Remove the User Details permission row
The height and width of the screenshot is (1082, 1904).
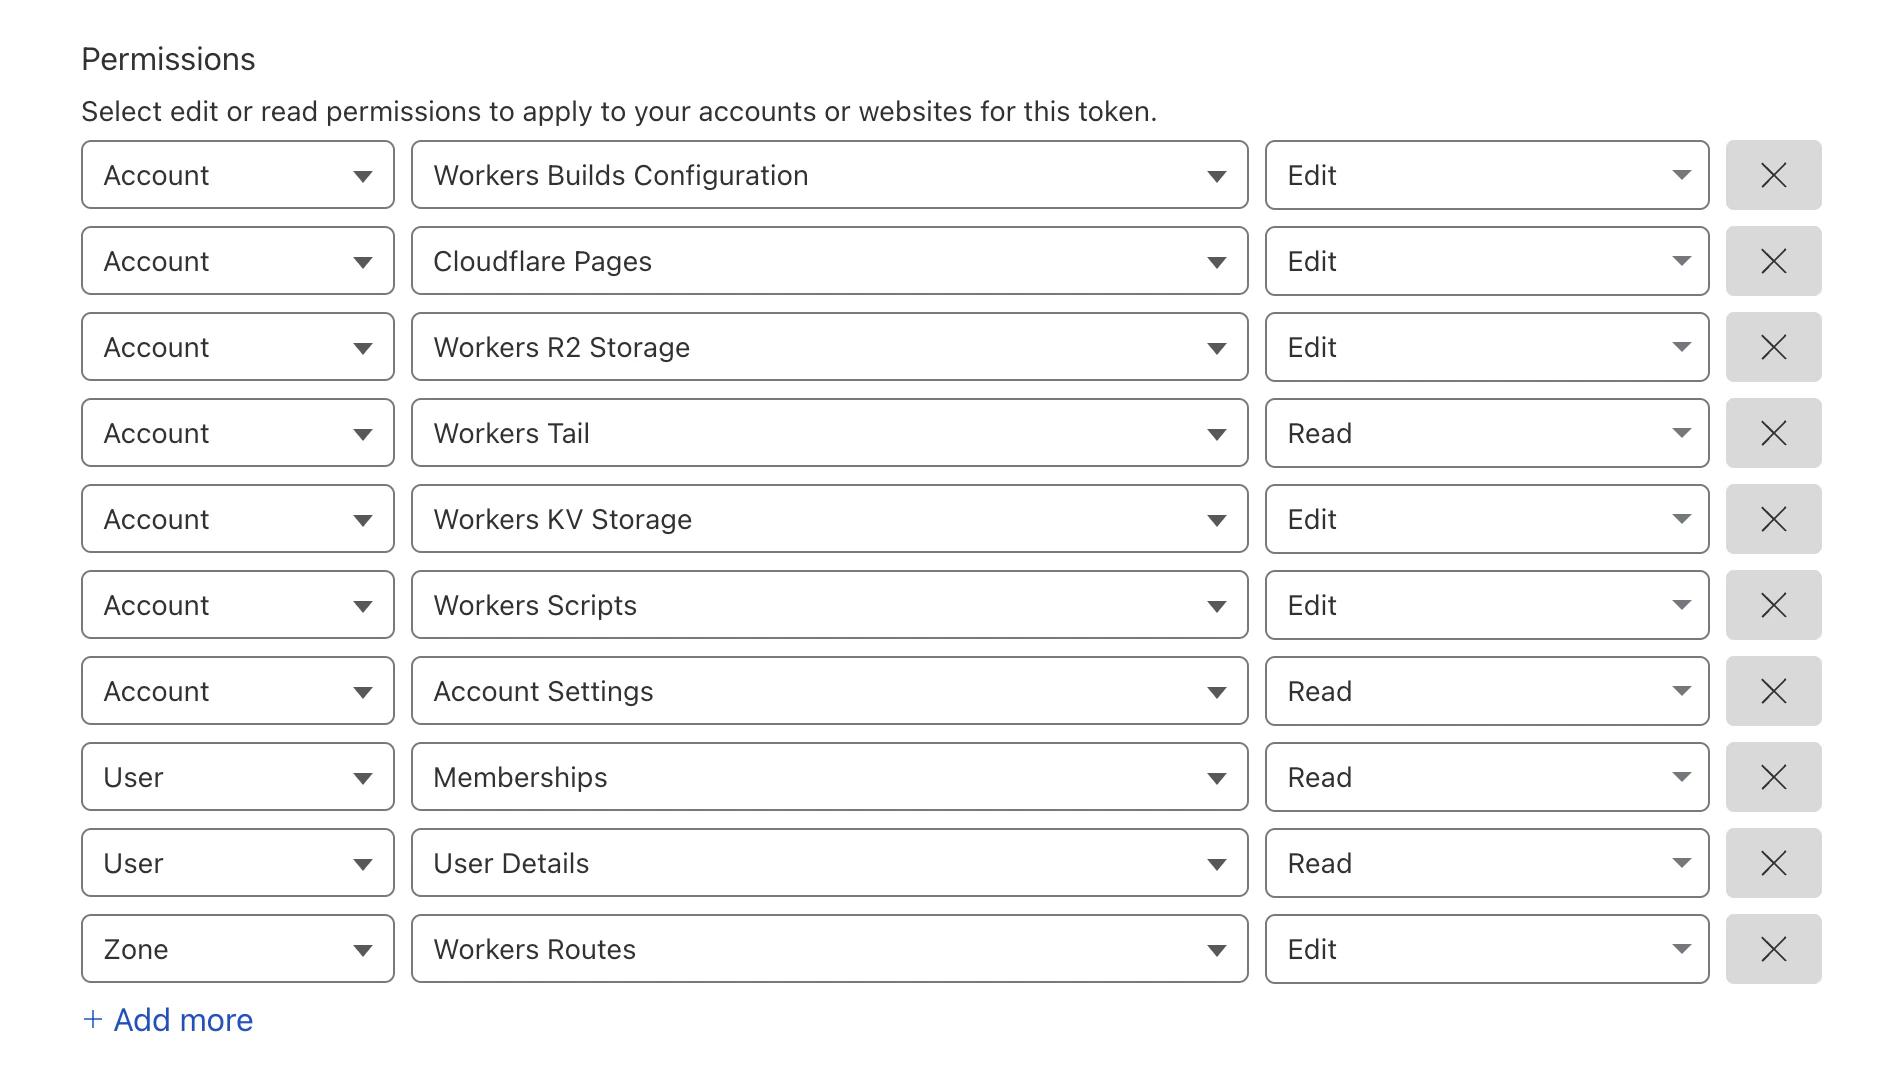coord(1773,863)
